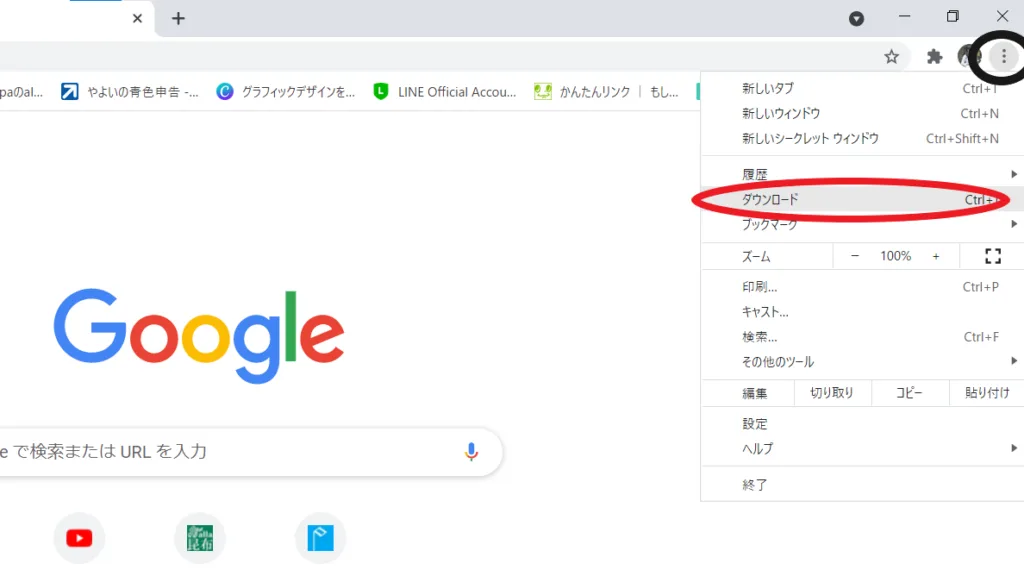Open 設定 from the Chrome menu
This screenshot has width=1024, height=576.
tap(755, 424)
